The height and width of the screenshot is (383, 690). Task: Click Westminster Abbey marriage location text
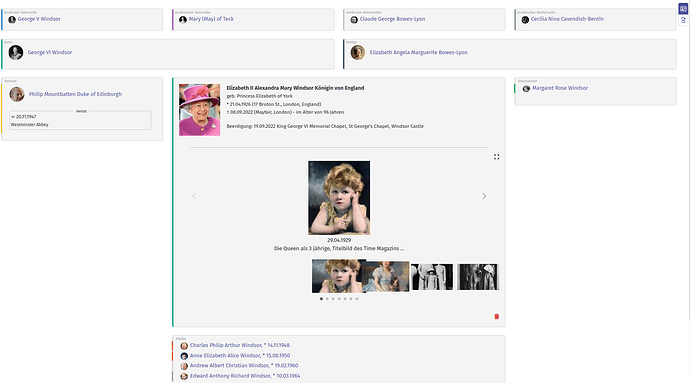(x=30, y=125)
